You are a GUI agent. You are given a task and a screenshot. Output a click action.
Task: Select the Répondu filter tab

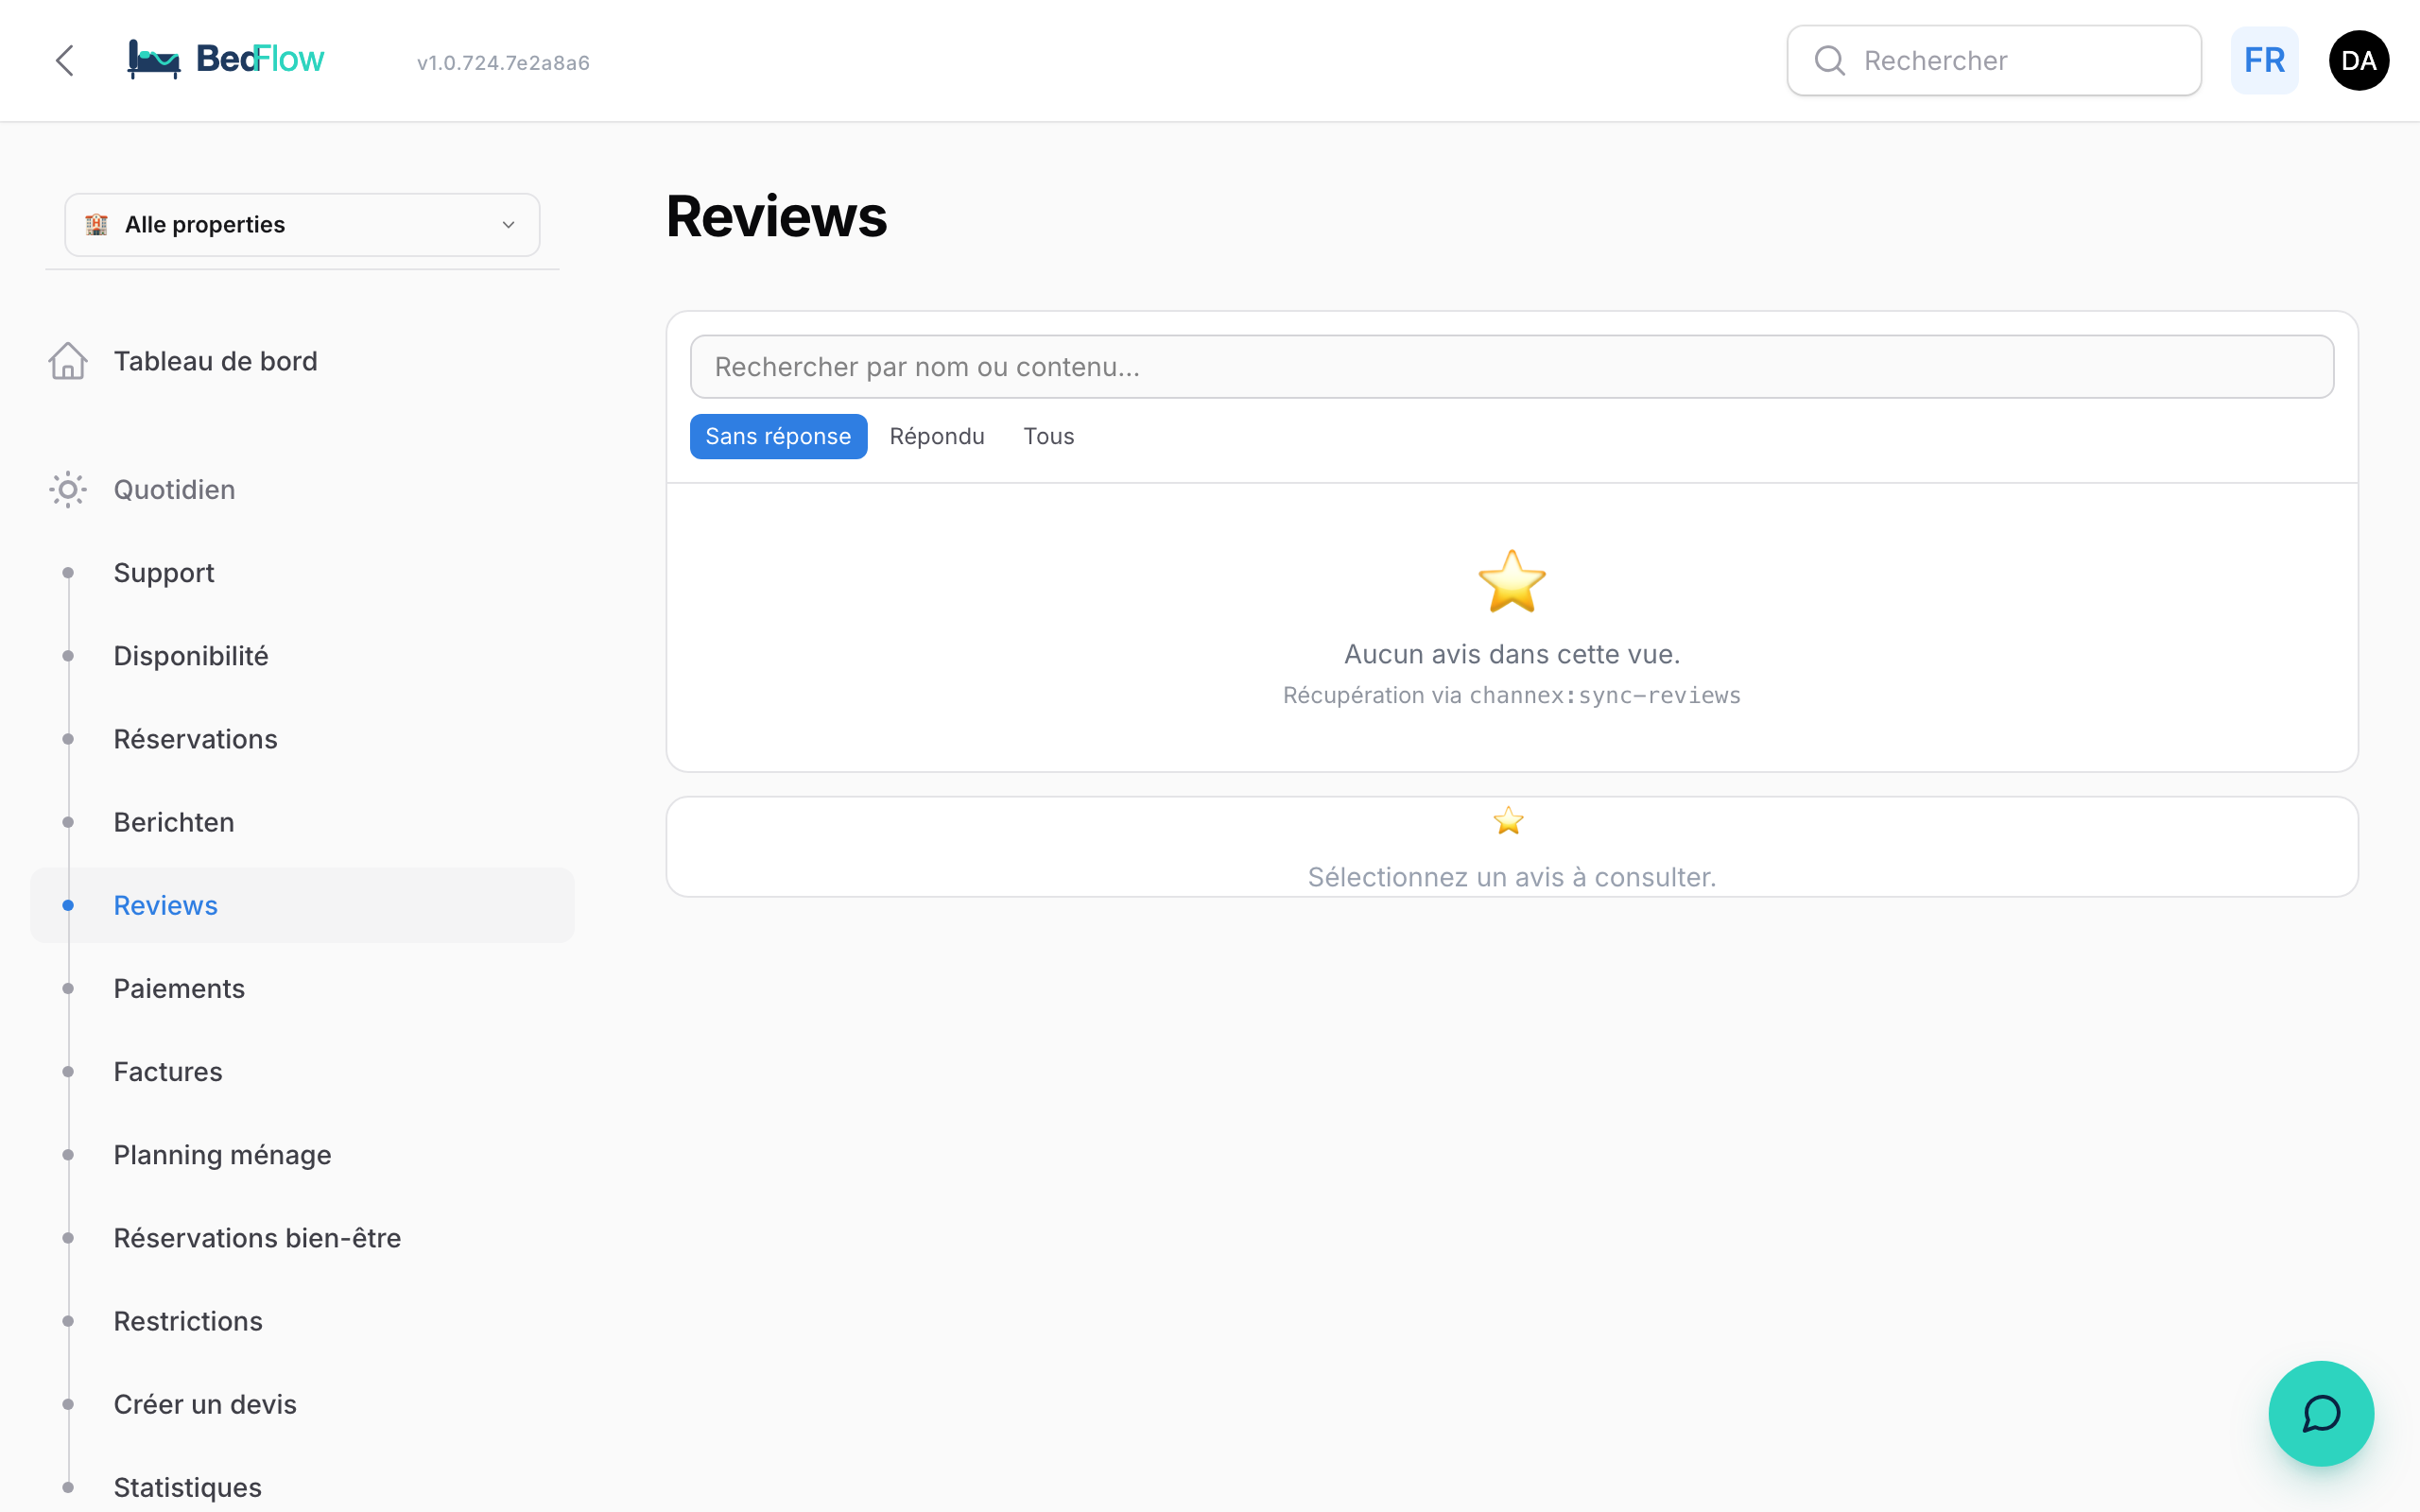(937, 437)
